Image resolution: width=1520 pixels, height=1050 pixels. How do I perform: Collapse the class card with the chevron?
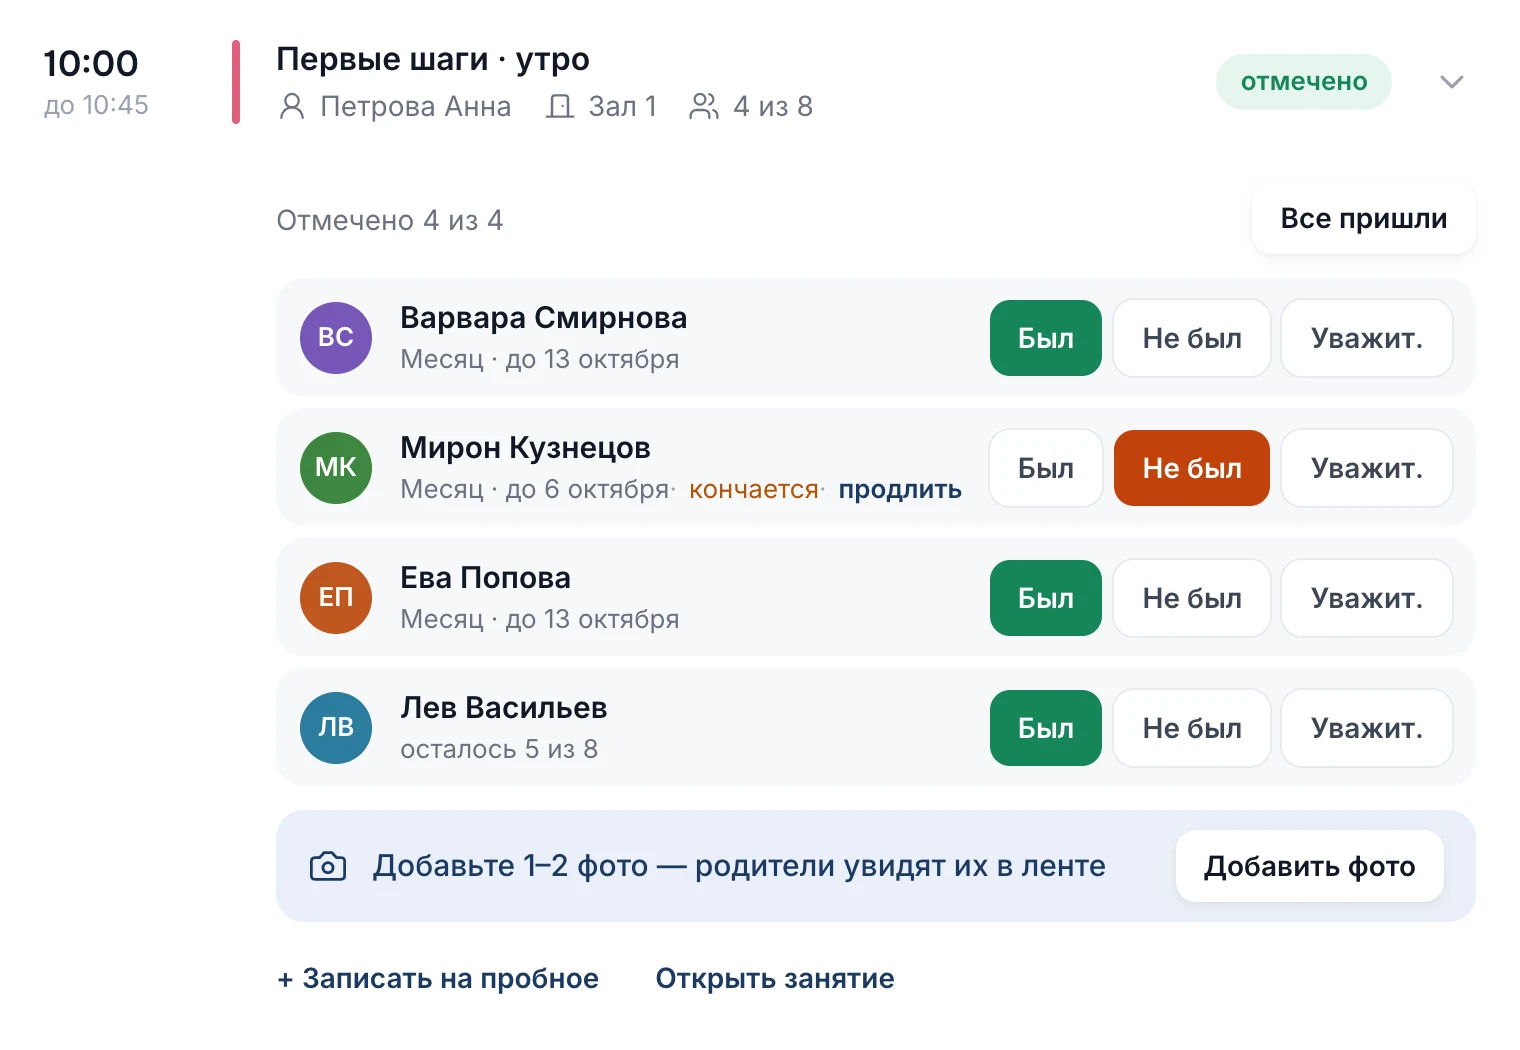(x=1451, y=82)
